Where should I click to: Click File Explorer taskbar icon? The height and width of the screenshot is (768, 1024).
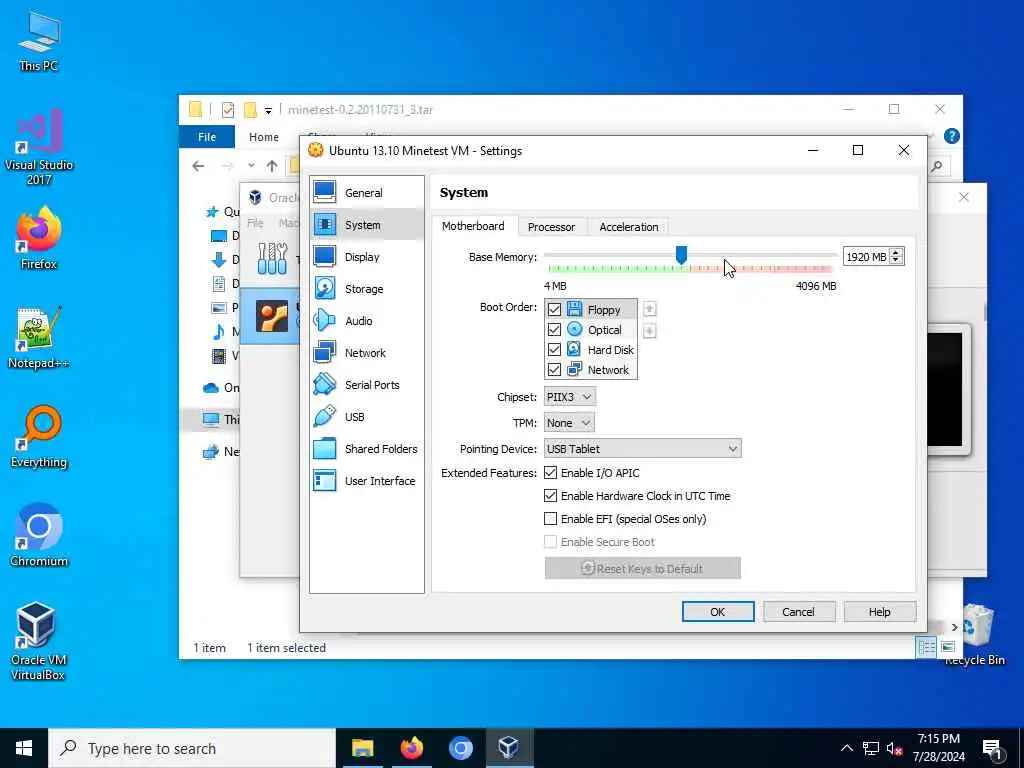(x=362, y=748)
